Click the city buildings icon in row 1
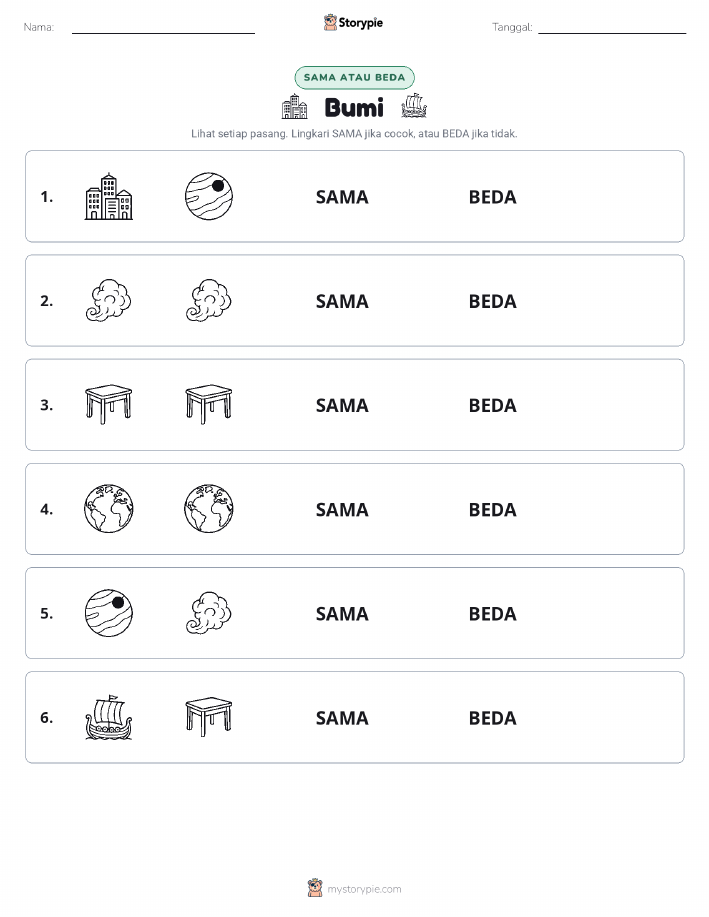 (109, 196)
